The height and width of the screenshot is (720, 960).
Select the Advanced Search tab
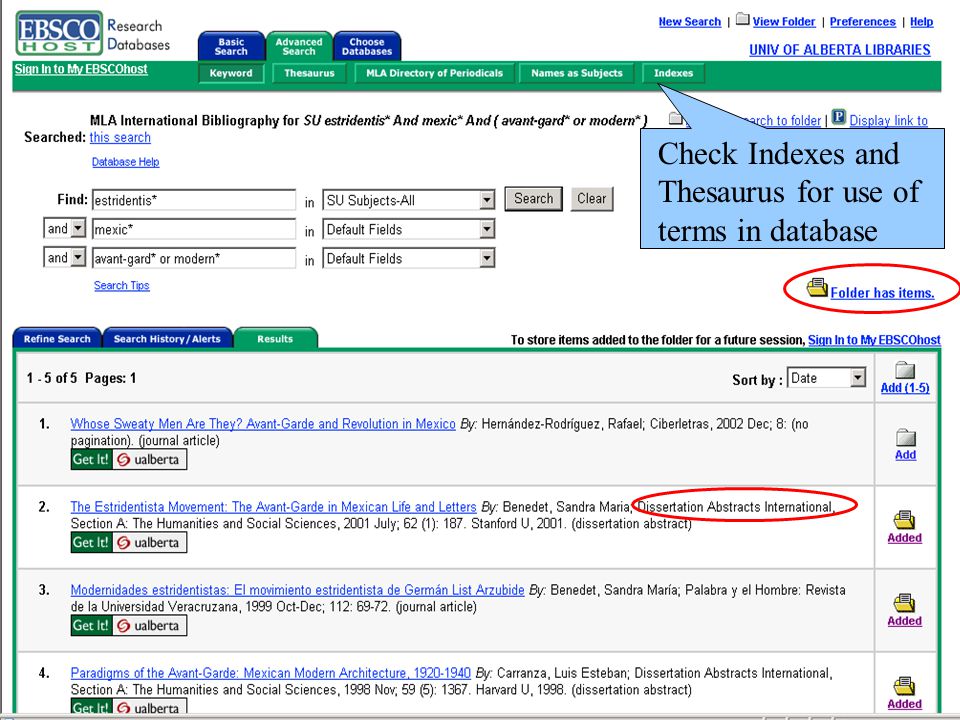[299, 47]
